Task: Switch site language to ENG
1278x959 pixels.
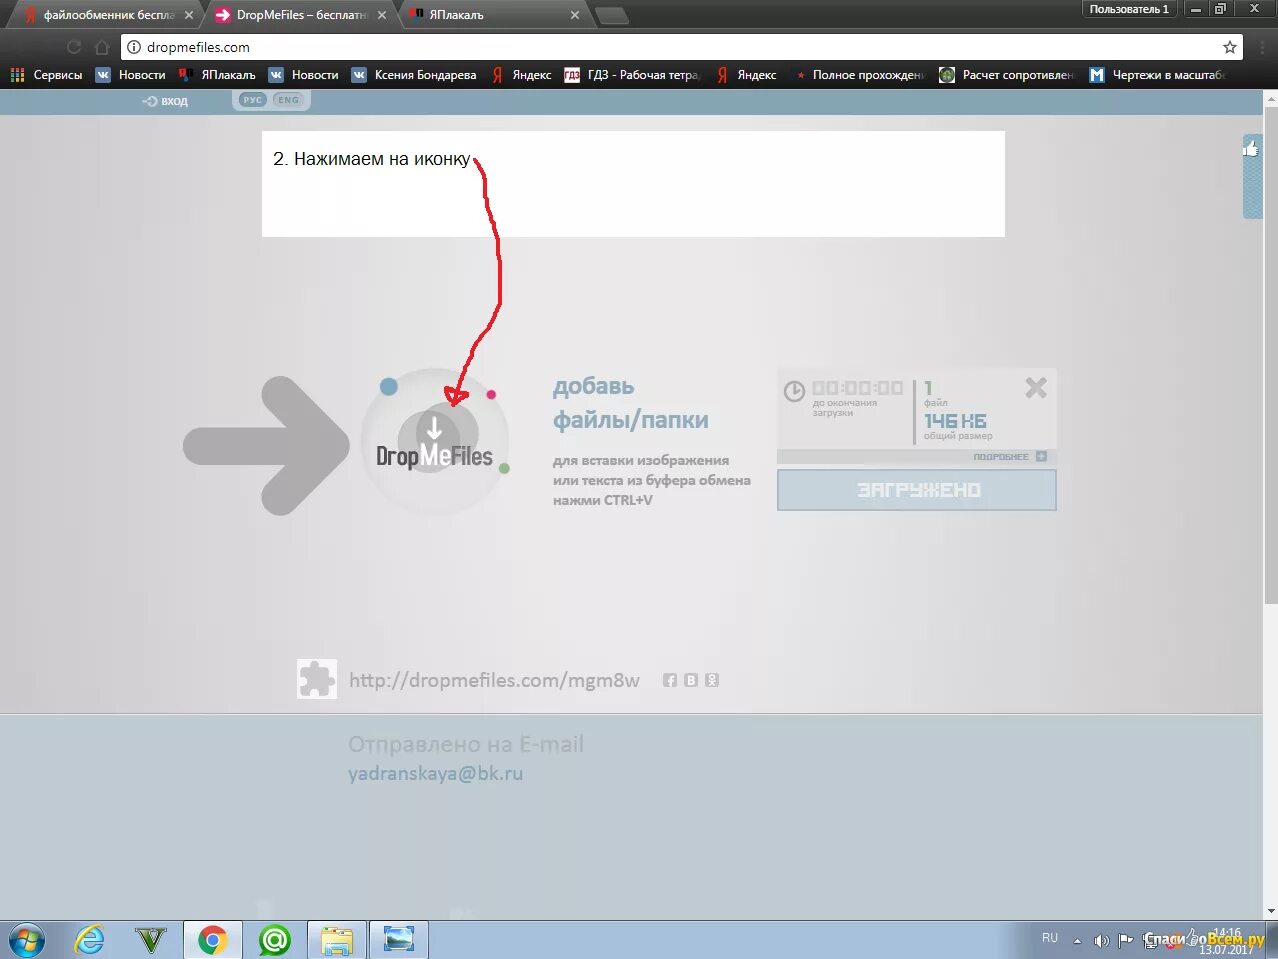Action: [288, 100]
